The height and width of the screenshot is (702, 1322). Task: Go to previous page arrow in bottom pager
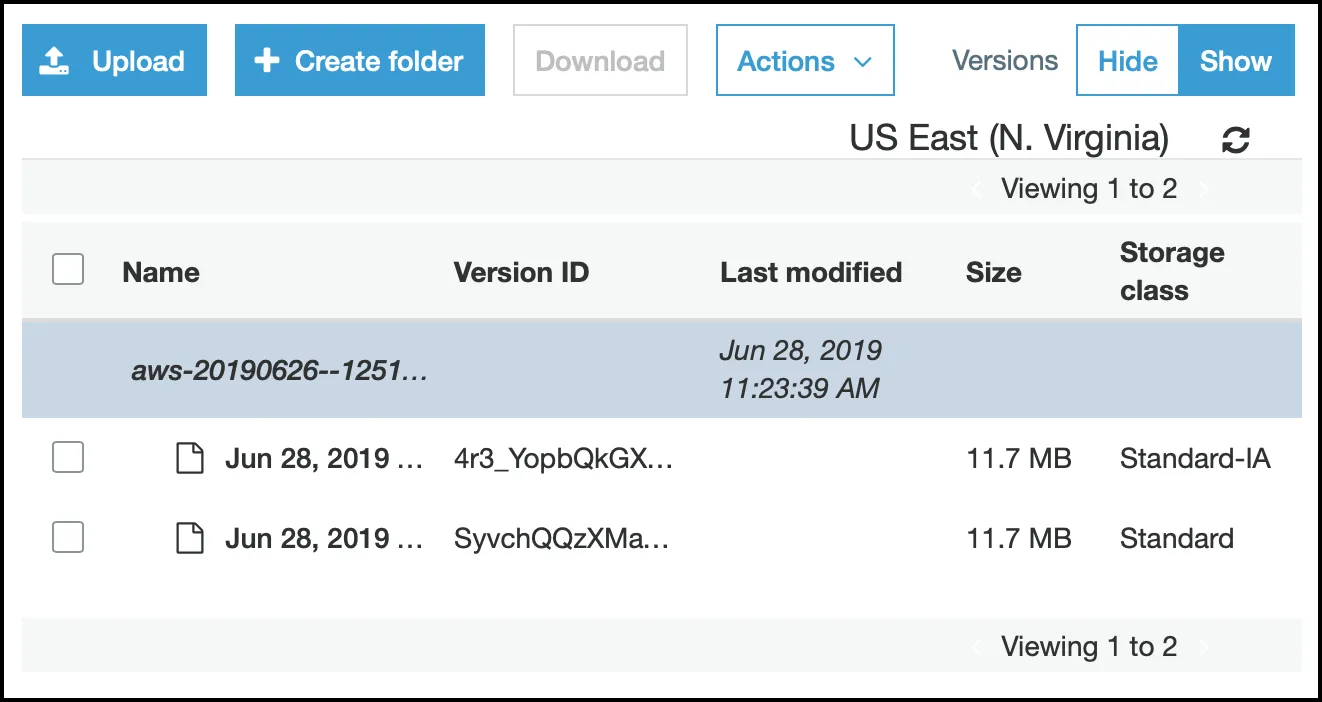977,647
